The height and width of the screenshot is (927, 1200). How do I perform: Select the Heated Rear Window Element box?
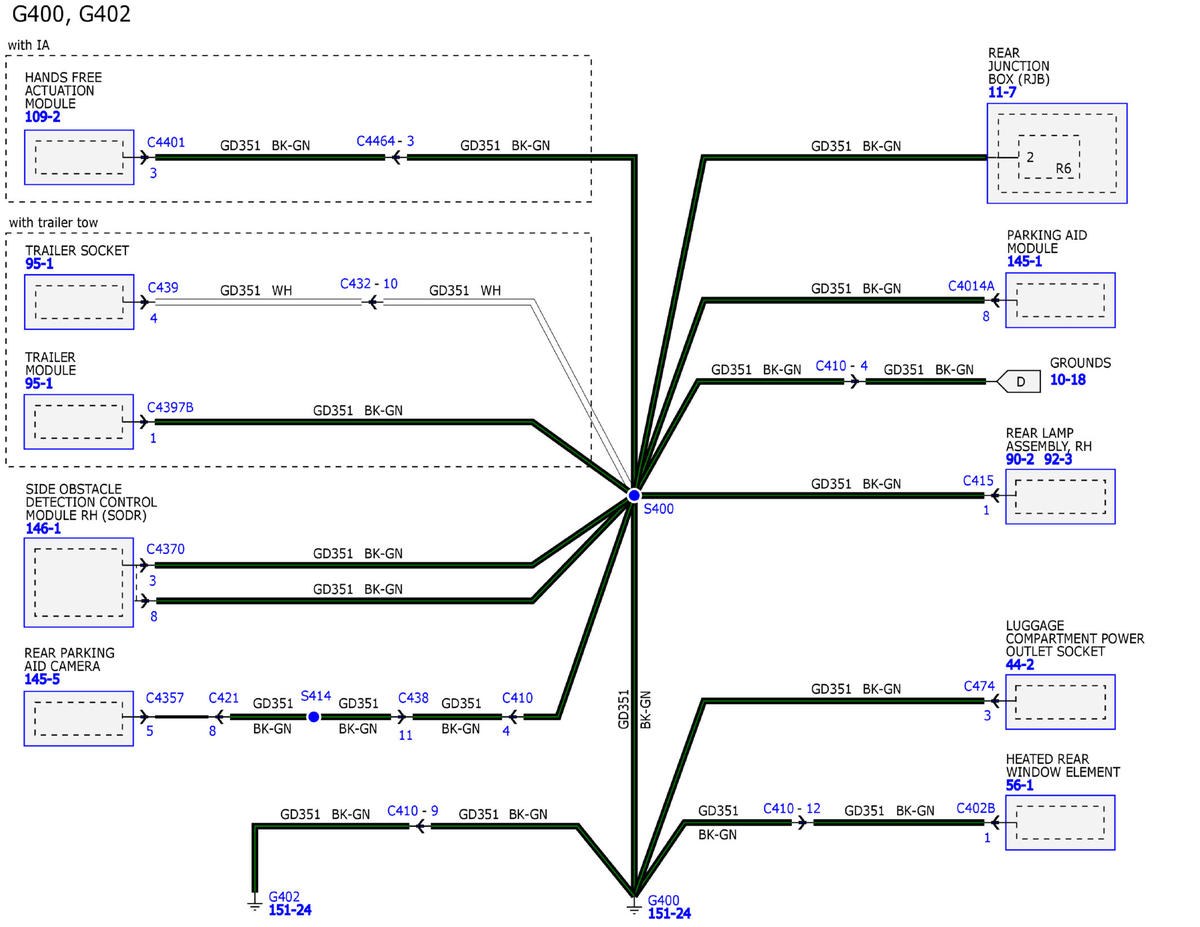point(1060,823)
